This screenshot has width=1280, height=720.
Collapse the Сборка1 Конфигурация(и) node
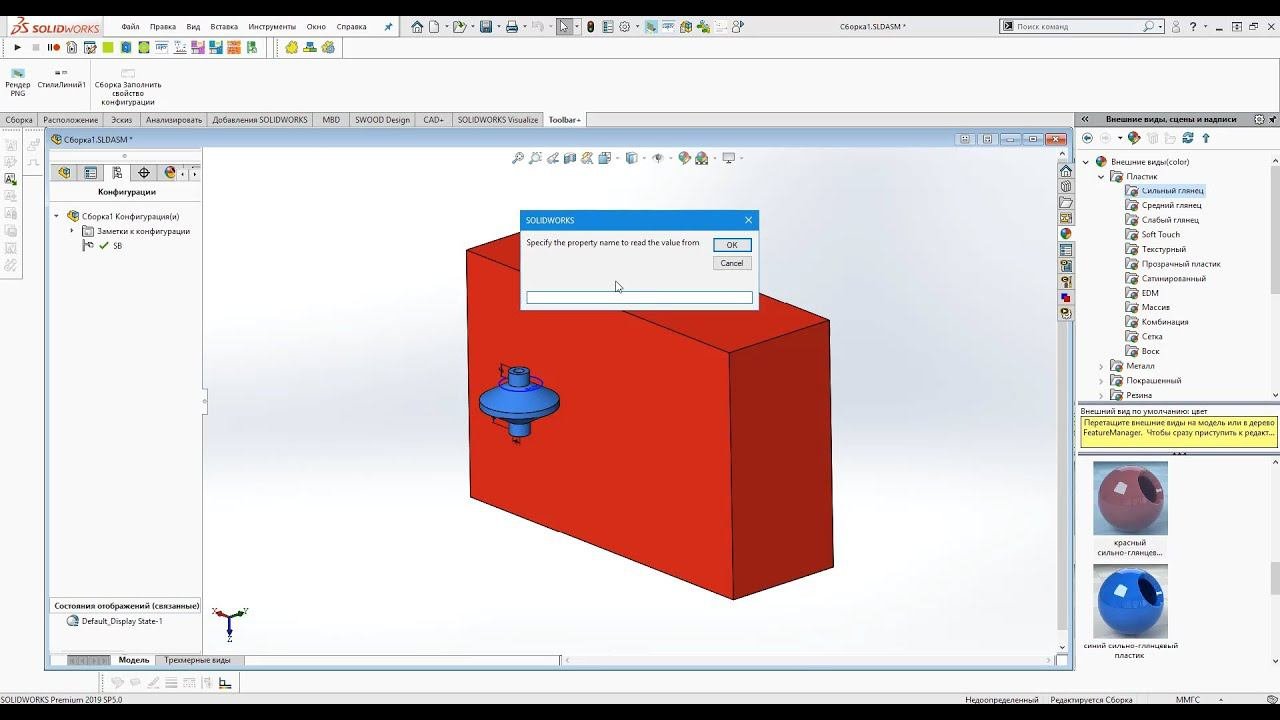pyautogui.click(x=57, y=216)
